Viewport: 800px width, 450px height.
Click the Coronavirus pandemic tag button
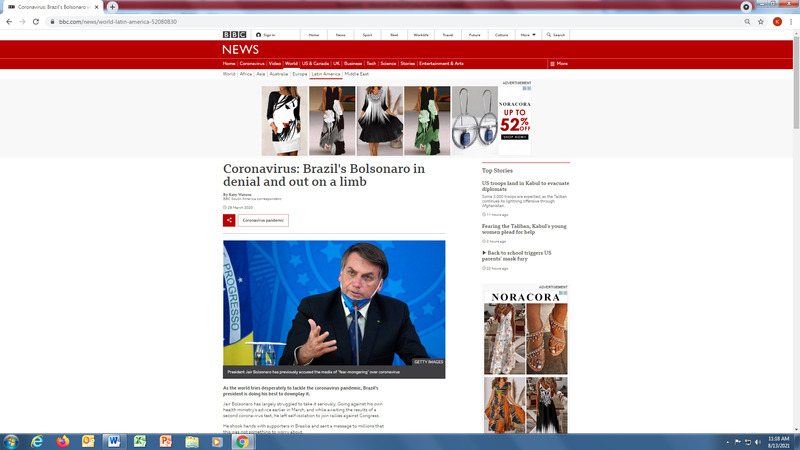(263, 220)
